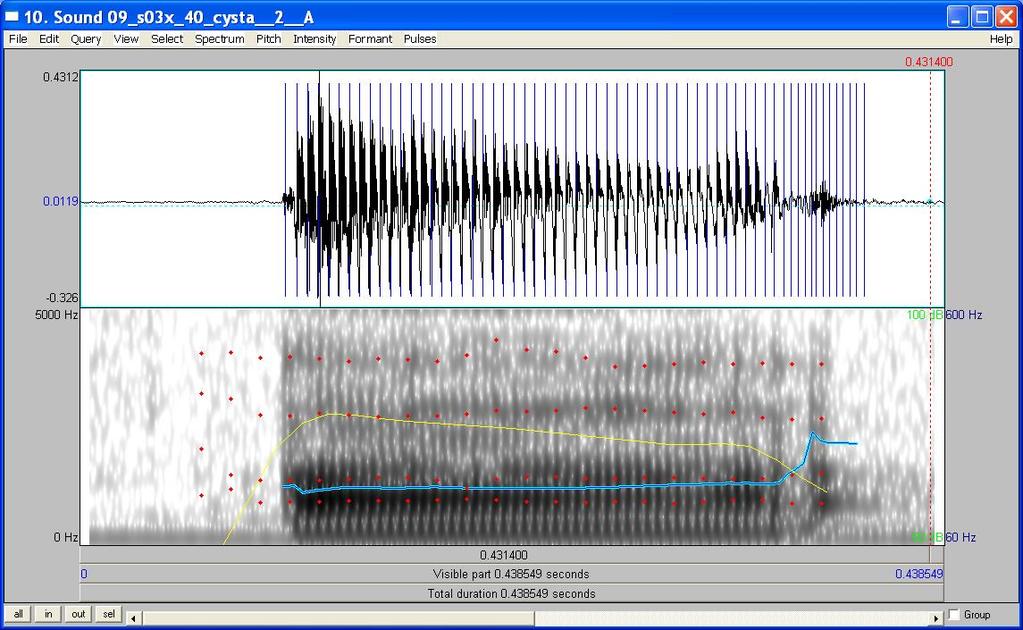This screenshot has width=1023, height=630.
Task: Click the horizontal scrollbar thumb
Action: pyautogui.click(x=337, y=618)
